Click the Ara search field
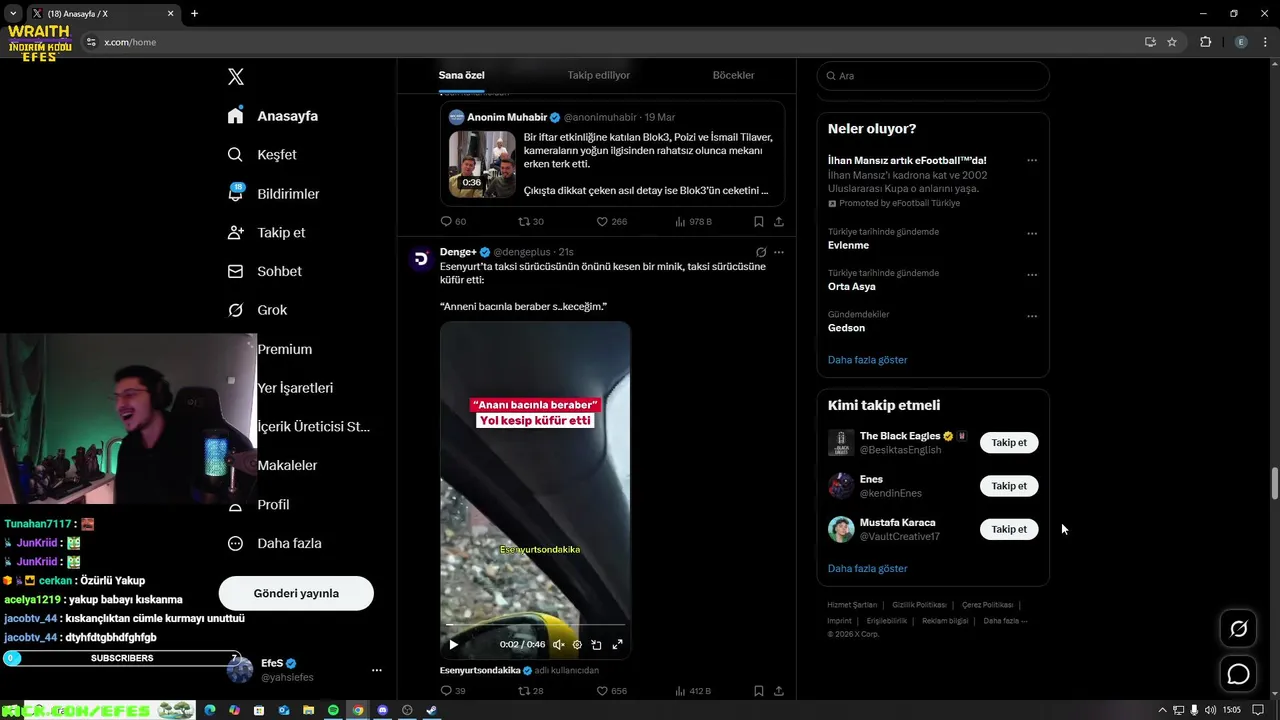 coord(933,76)
